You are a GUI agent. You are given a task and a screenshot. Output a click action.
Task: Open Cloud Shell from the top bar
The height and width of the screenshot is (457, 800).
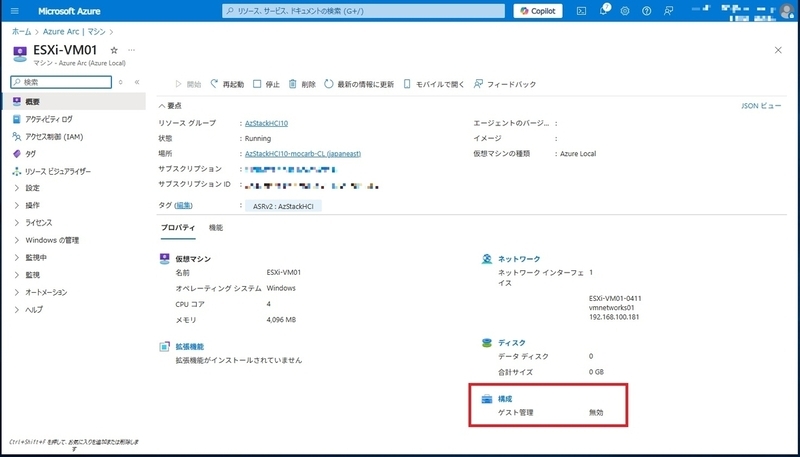(581, 11)
